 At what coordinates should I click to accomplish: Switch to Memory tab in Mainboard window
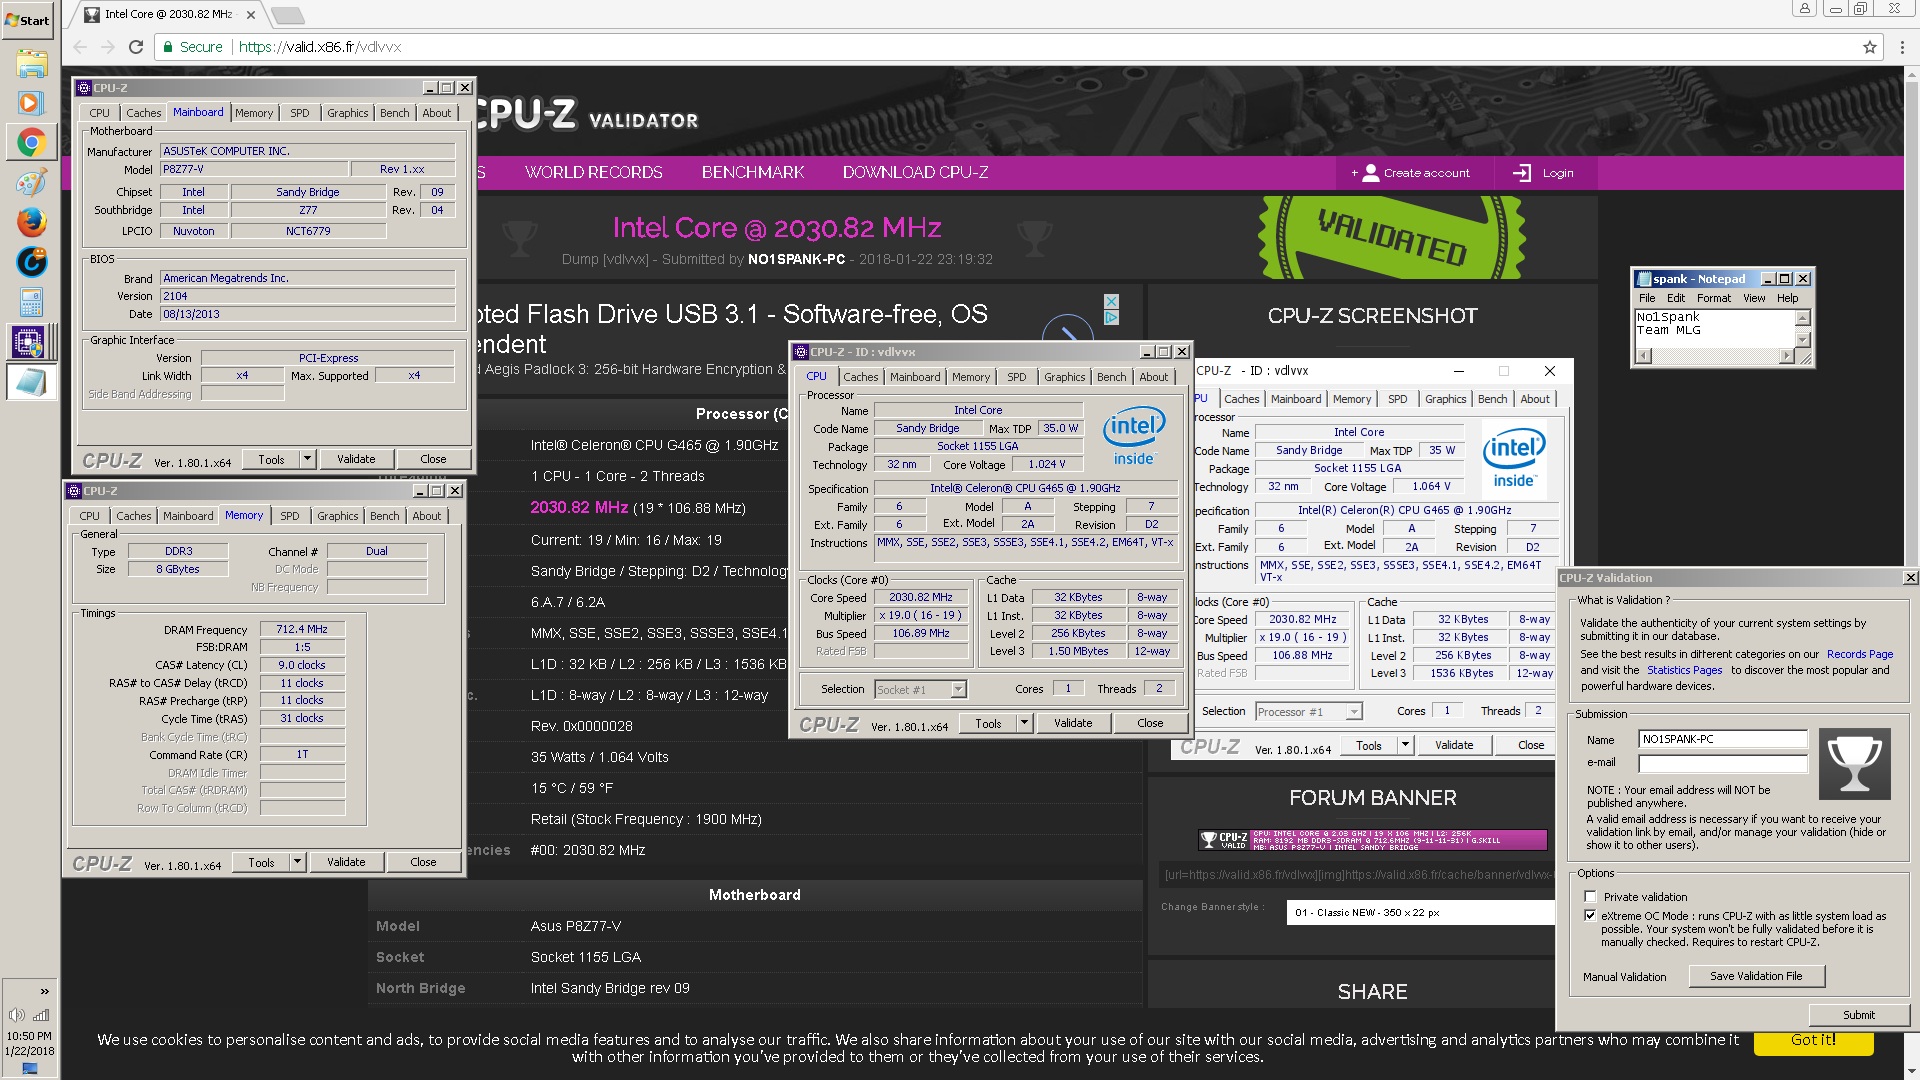tap(254, 113)
